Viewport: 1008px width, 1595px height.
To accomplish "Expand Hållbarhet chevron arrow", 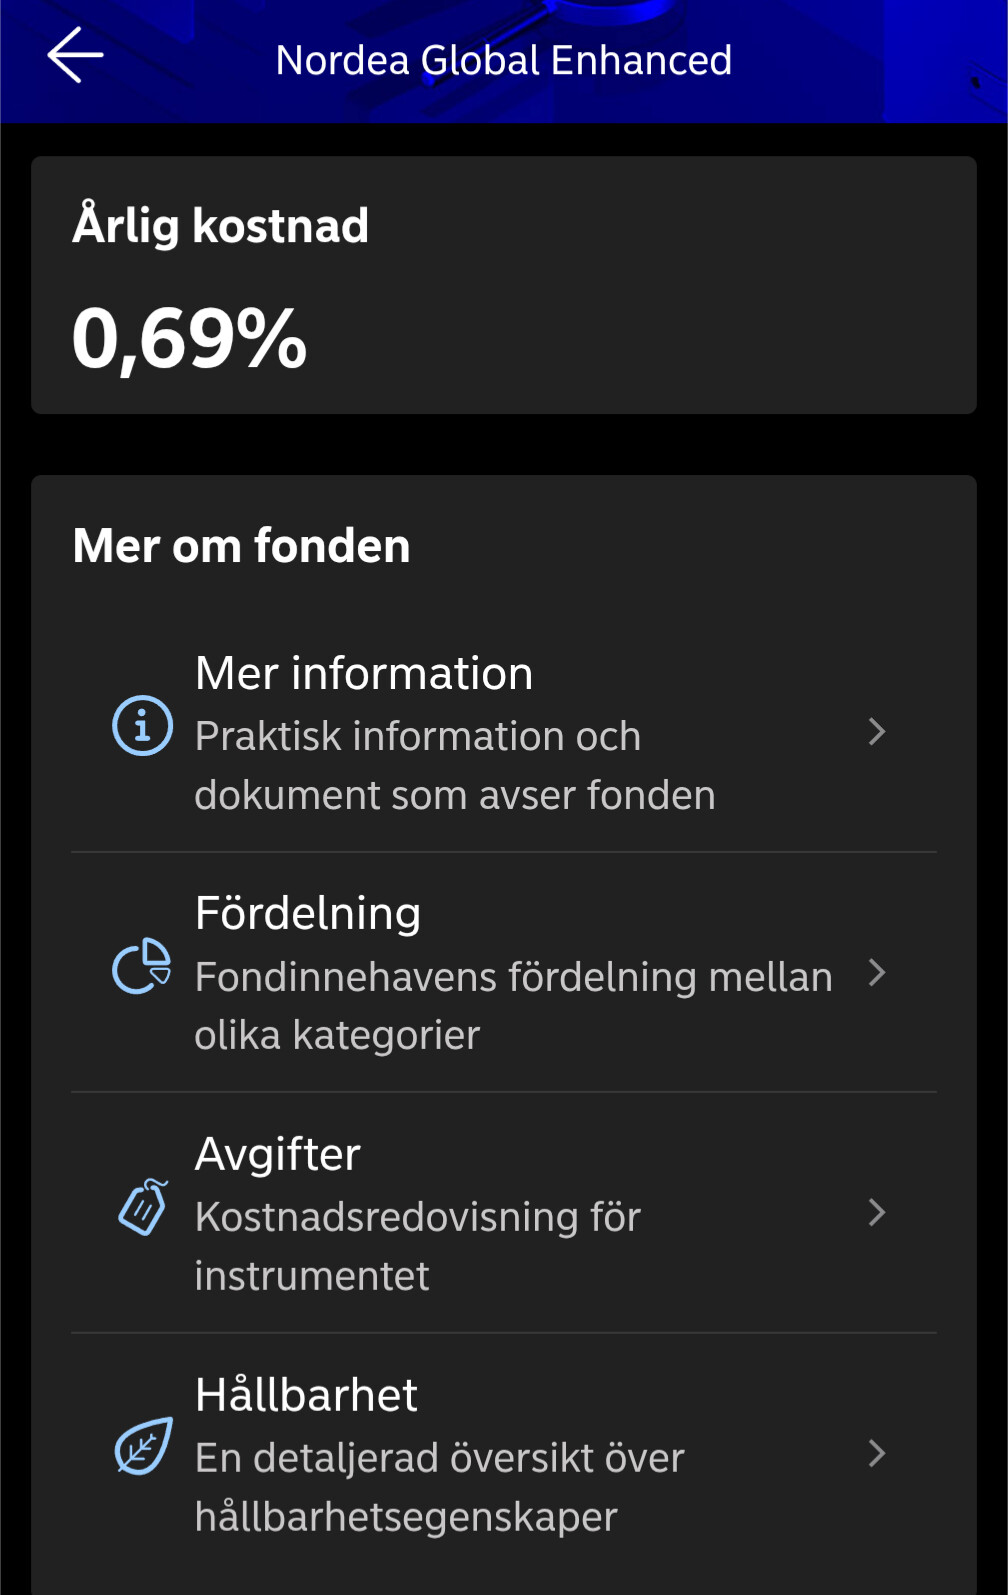I will coord(877,1453).
